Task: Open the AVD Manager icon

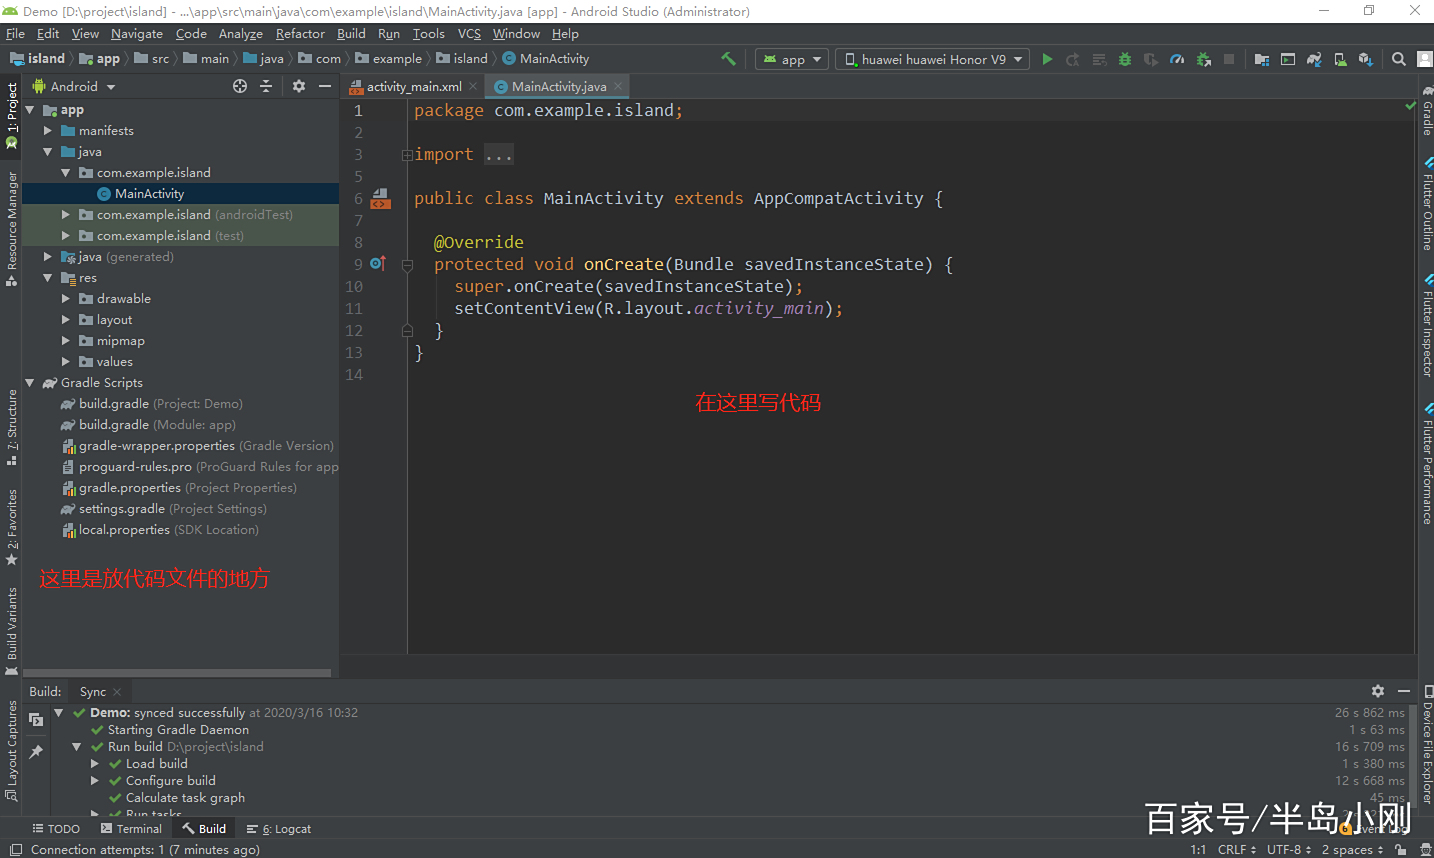Action: (x=1340, y=59)
